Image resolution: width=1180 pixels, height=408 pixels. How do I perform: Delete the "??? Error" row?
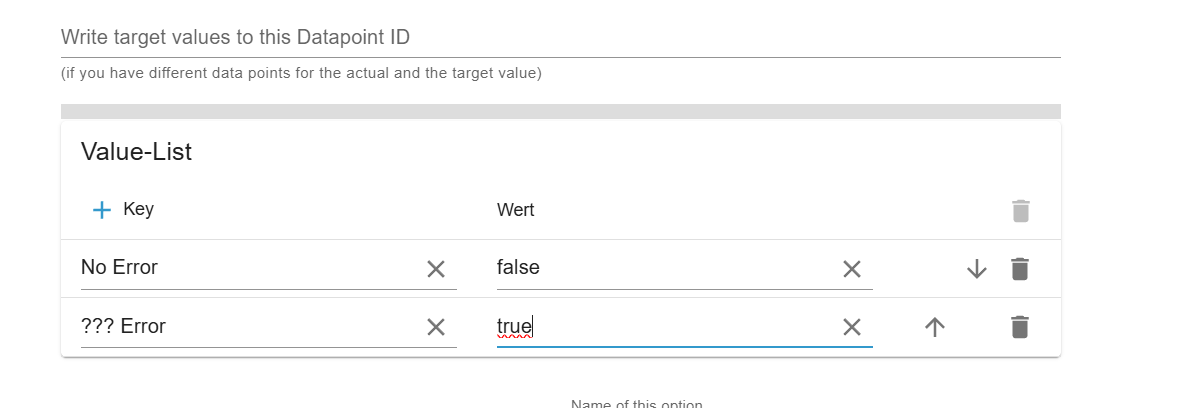(x=1019, y=327)
